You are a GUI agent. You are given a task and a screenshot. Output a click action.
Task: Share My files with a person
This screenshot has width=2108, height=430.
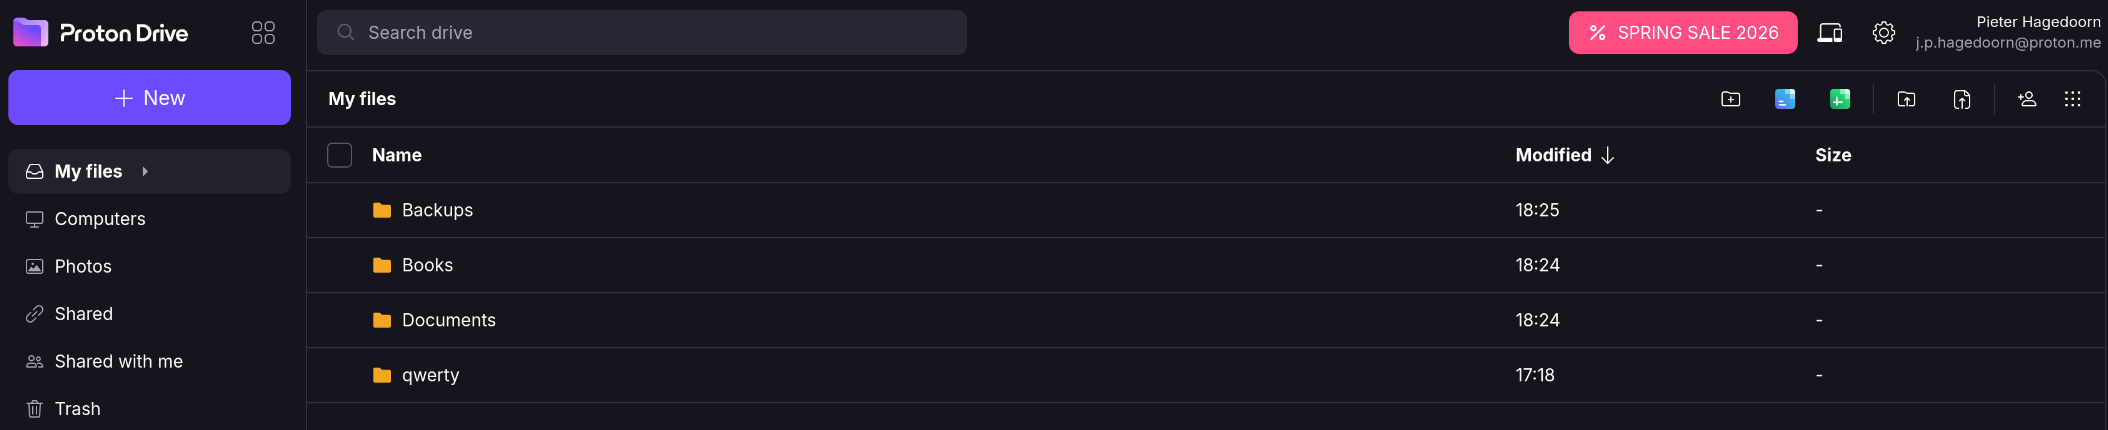[x=2027, y=99]
